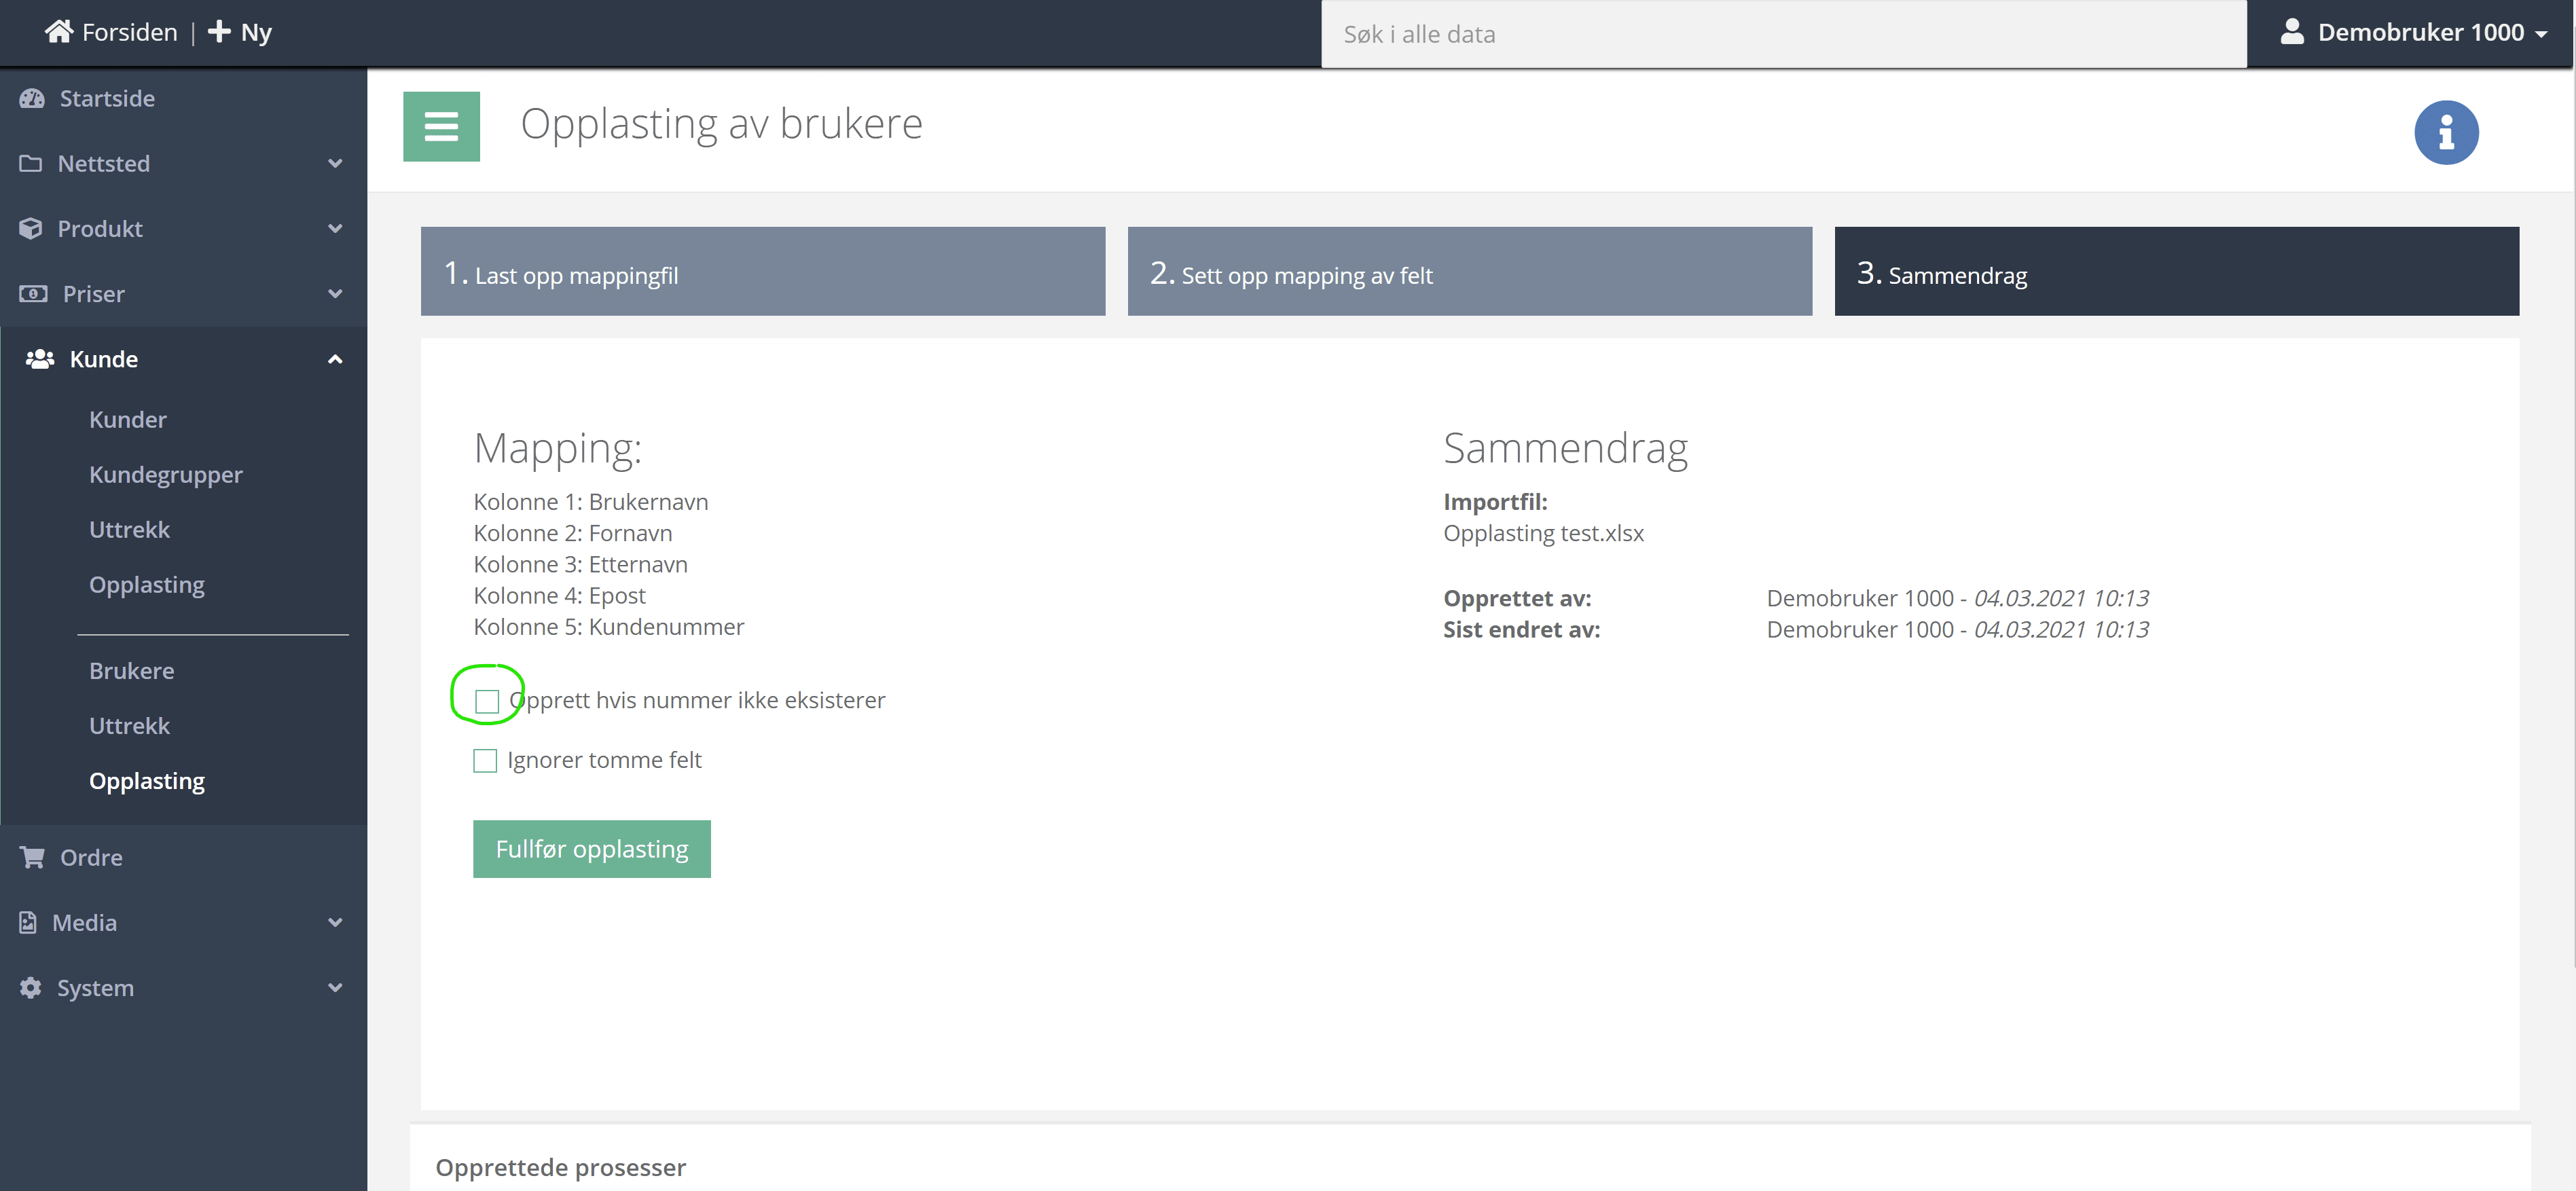Image resolution: width=2576 pixels, height=1191 pixels.
Task: Go to step 2 Sett opp mapping av felt
Action: coord(1469,271)
